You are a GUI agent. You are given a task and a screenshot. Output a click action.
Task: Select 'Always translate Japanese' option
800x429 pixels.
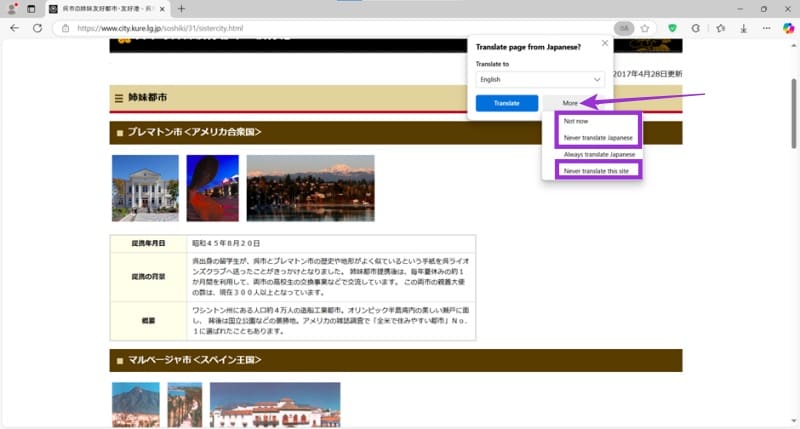pos(598,154)
